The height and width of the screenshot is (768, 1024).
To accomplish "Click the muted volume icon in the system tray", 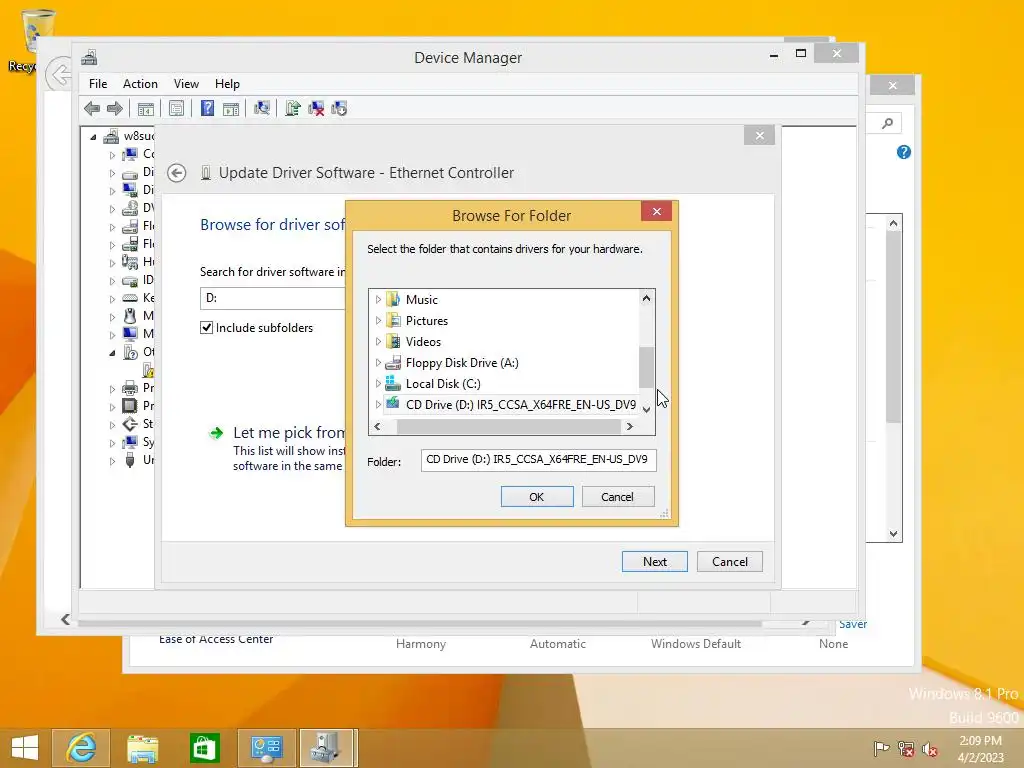I will tap(930, 749).
